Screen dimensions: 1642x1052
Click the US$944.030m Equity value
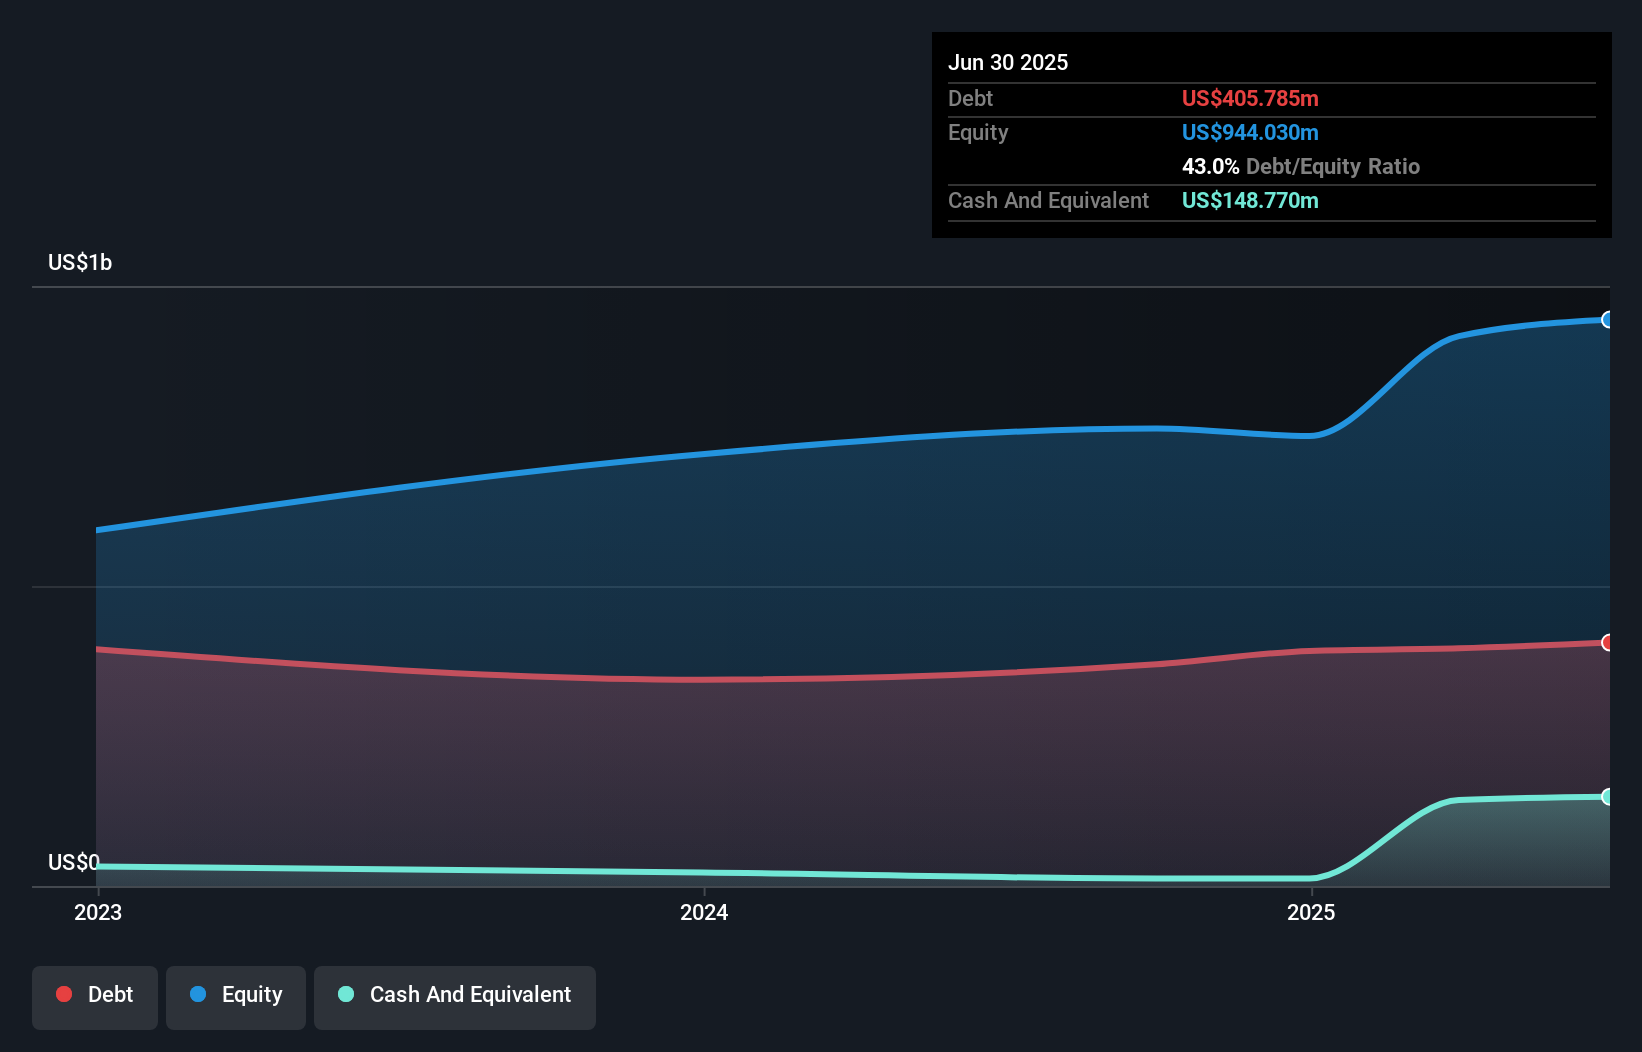click(1250, 132)
